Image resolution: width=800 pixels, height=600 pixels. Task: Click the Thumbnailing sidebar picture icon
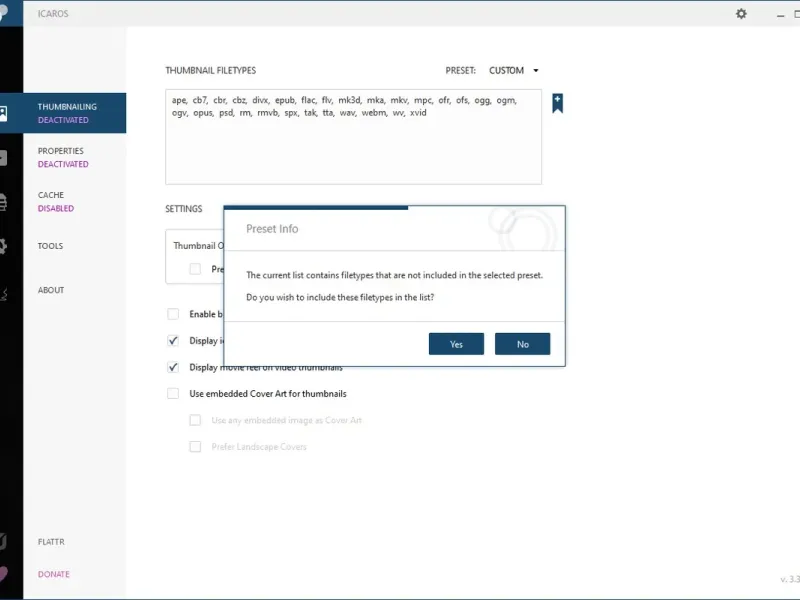point(3,113)
